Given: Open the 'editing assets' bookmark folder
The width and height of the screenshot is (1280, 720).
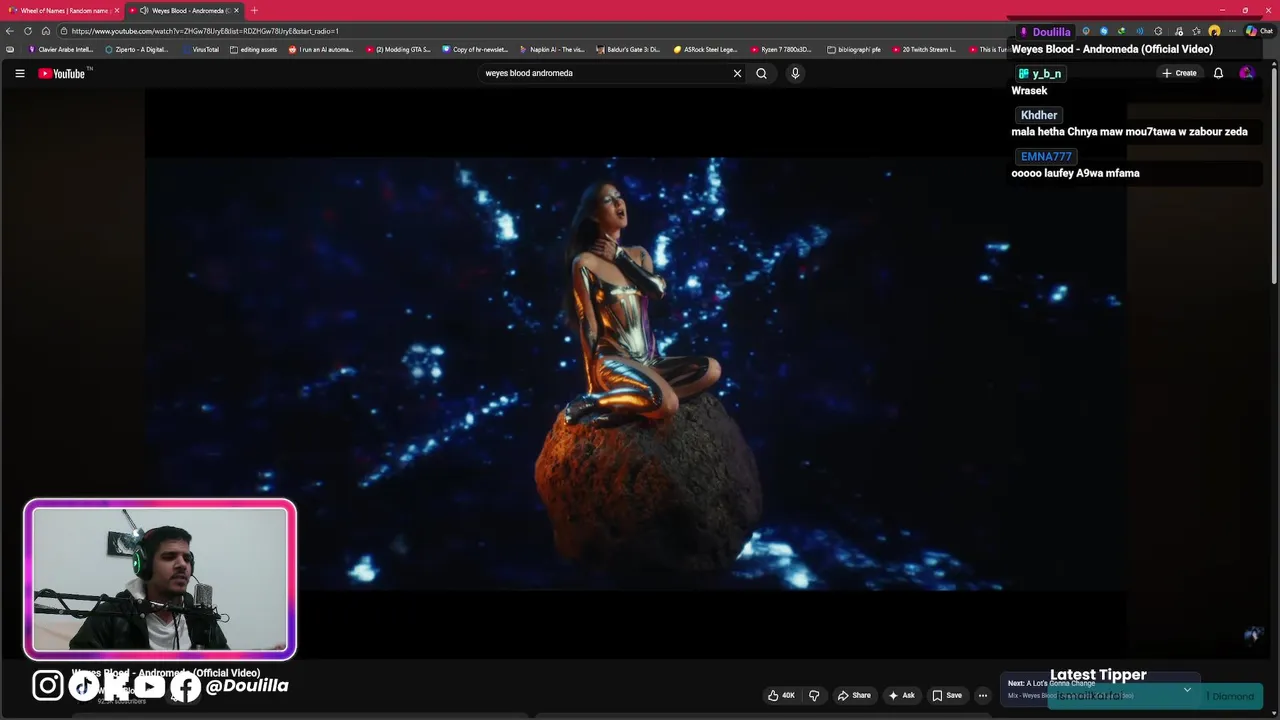Looking at the screenshot, I should pyautogui.click(x=254, y=49).
